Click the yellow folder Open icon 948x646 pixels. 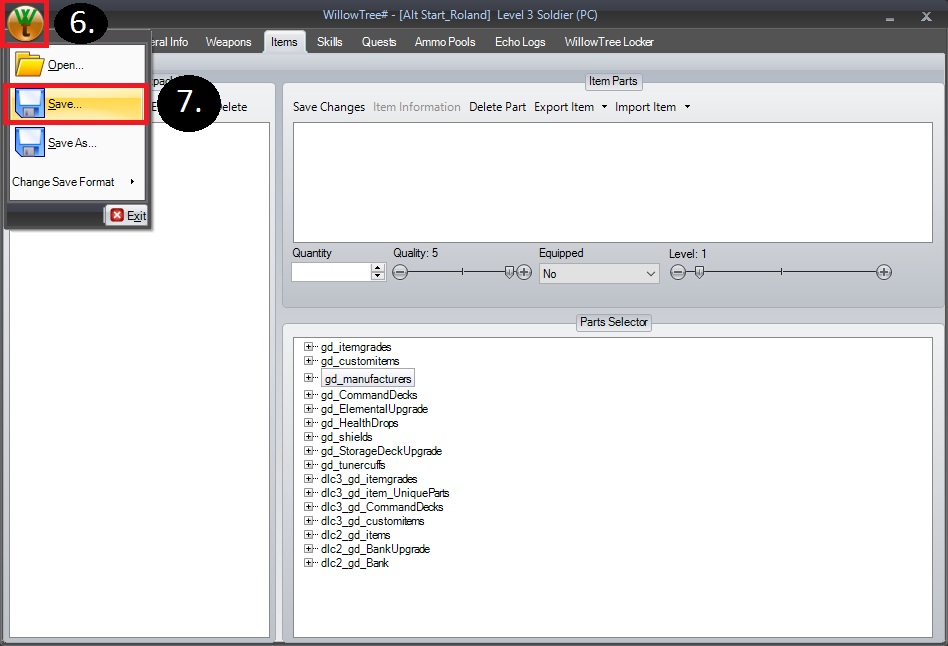tap(30, 65)
